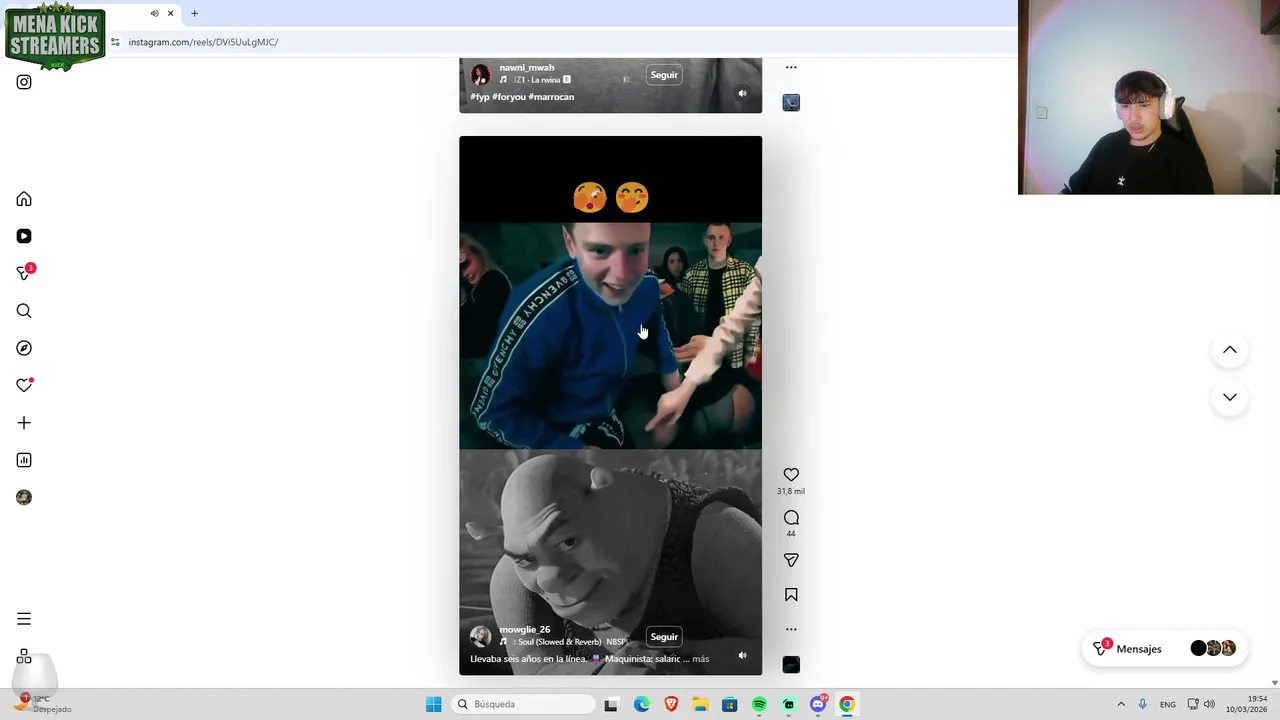Screen dimensions: 1280x720
Task: Open profile avatar in sidebar
Action: [24, 497]
